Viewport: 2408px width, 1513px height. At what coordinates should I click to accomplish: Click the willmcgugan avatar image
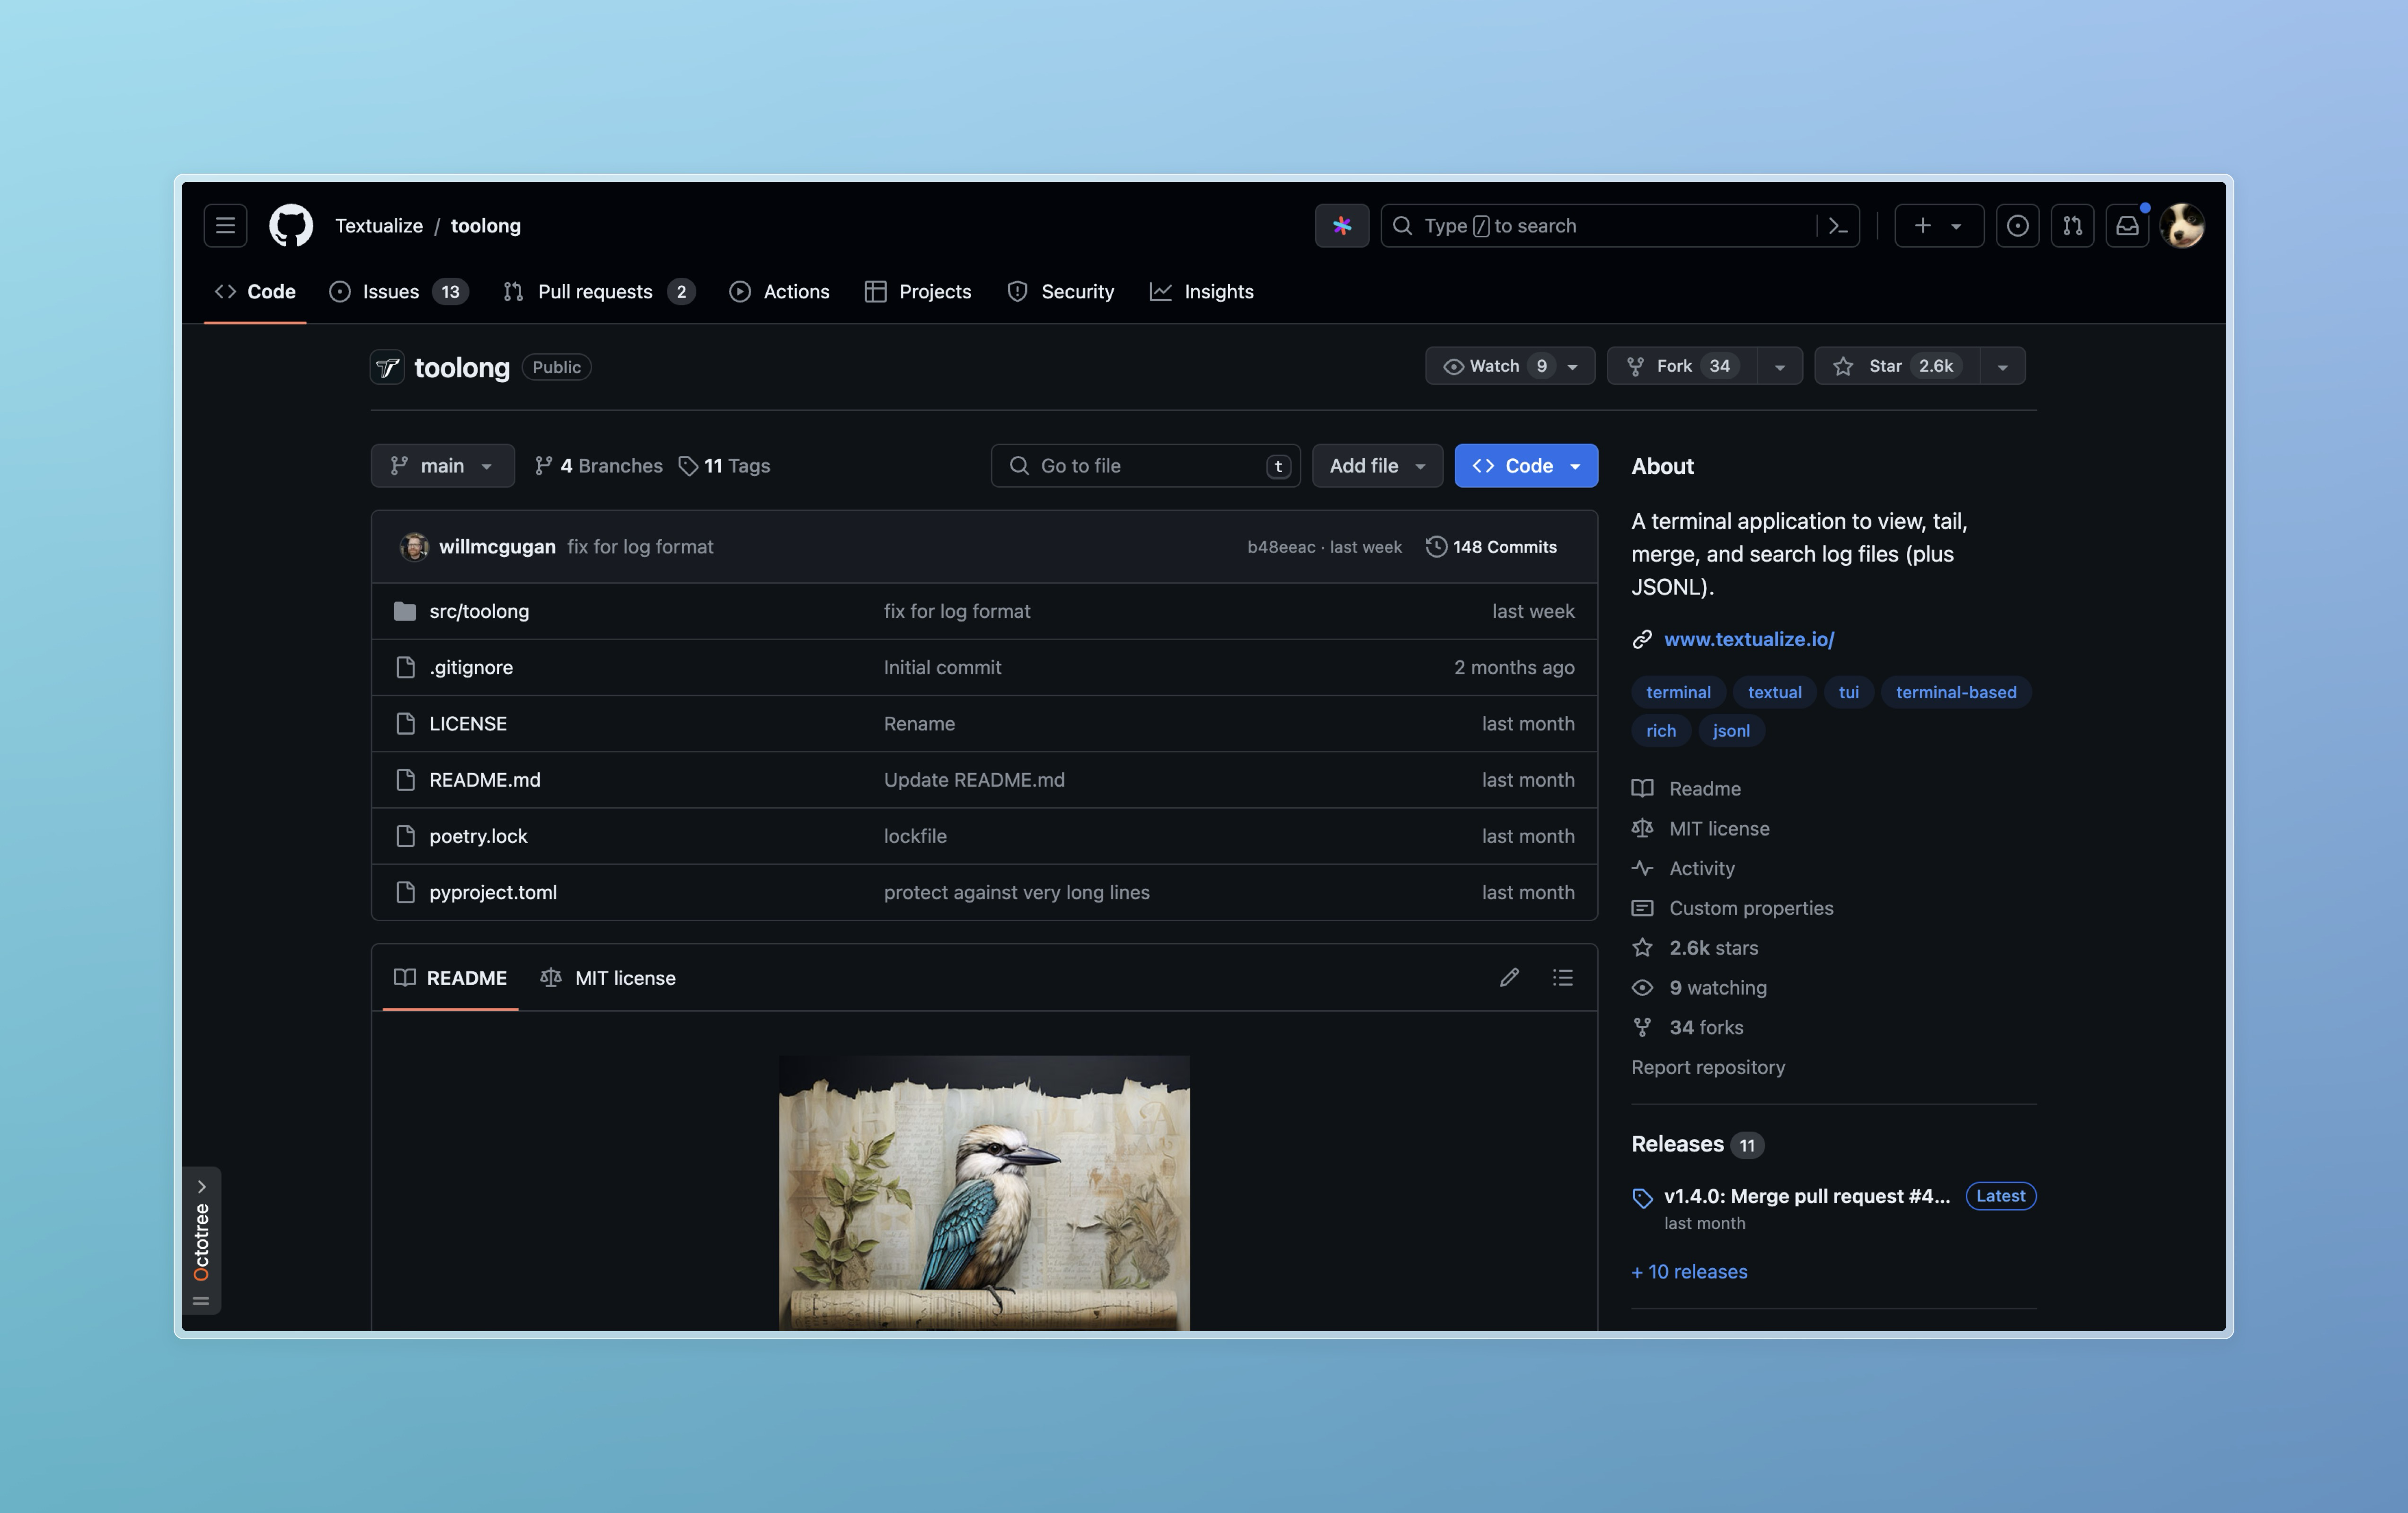click(x=414, y=547)
